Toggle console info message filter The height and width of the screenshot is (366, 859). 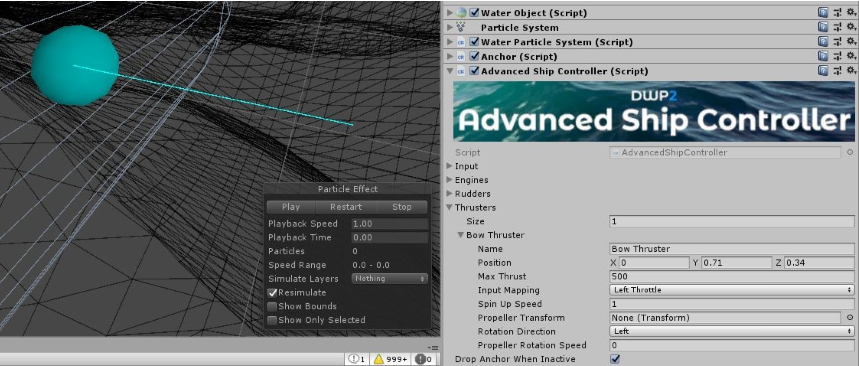[357, 359]
